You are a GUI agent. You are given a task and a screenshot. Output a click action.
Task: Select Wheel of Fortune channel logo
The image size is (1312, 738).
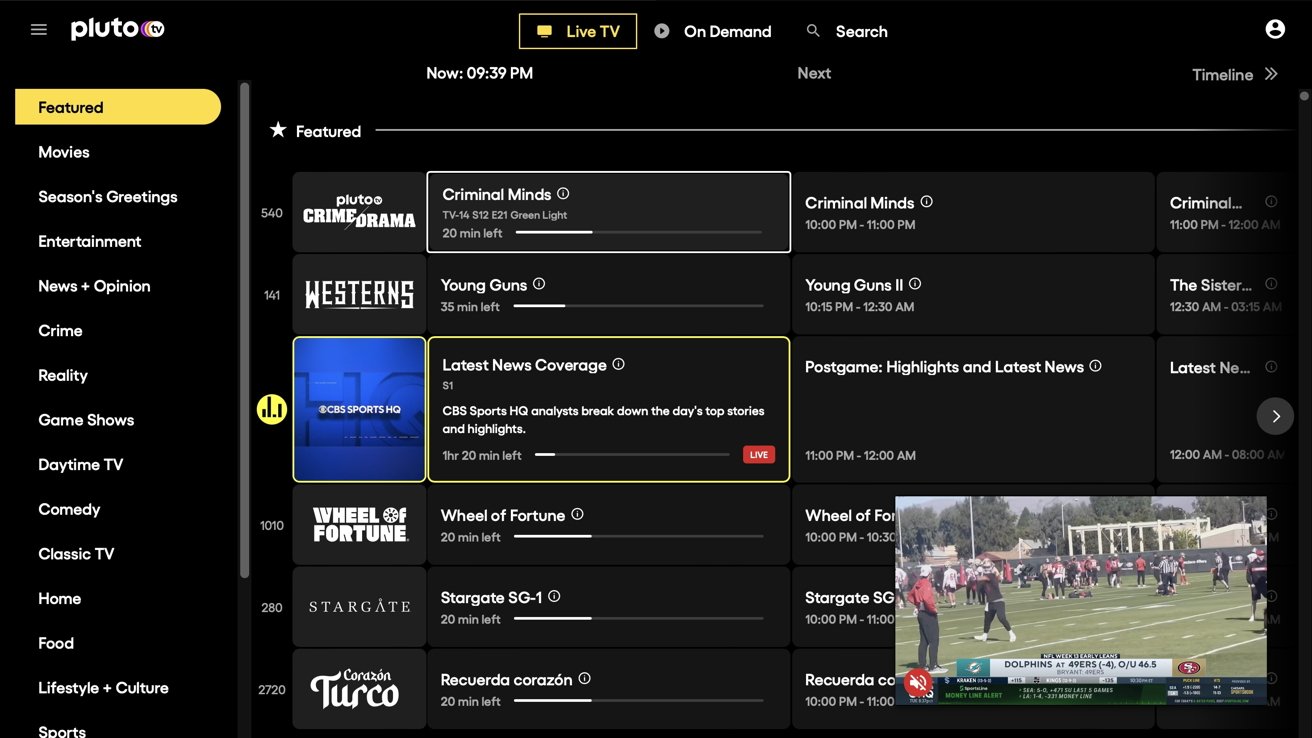(359, 524)
